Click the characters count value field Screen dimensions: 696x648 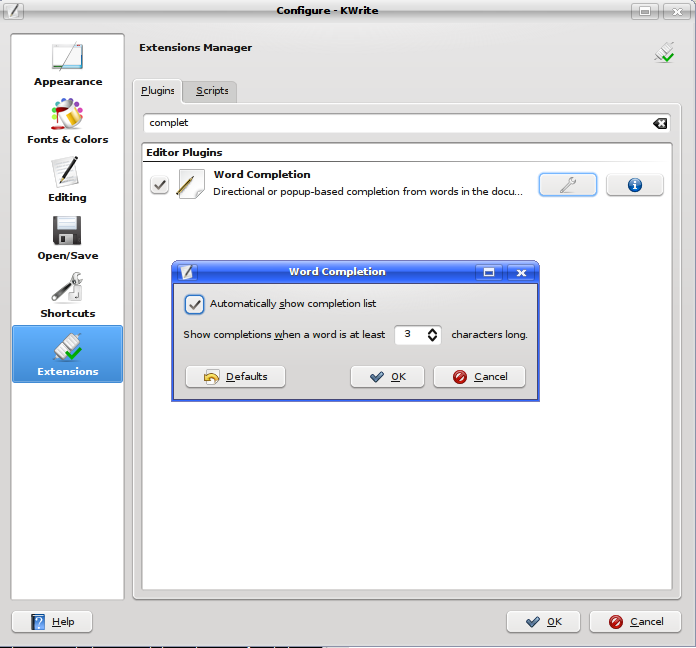410,335
